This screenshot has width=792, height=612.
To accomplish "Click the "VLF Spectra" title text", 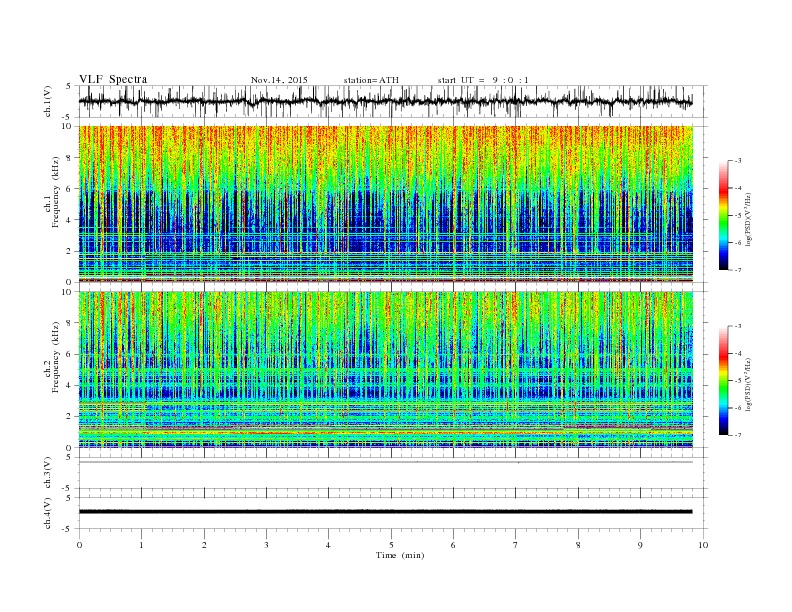I will click(x=113, y=79).
